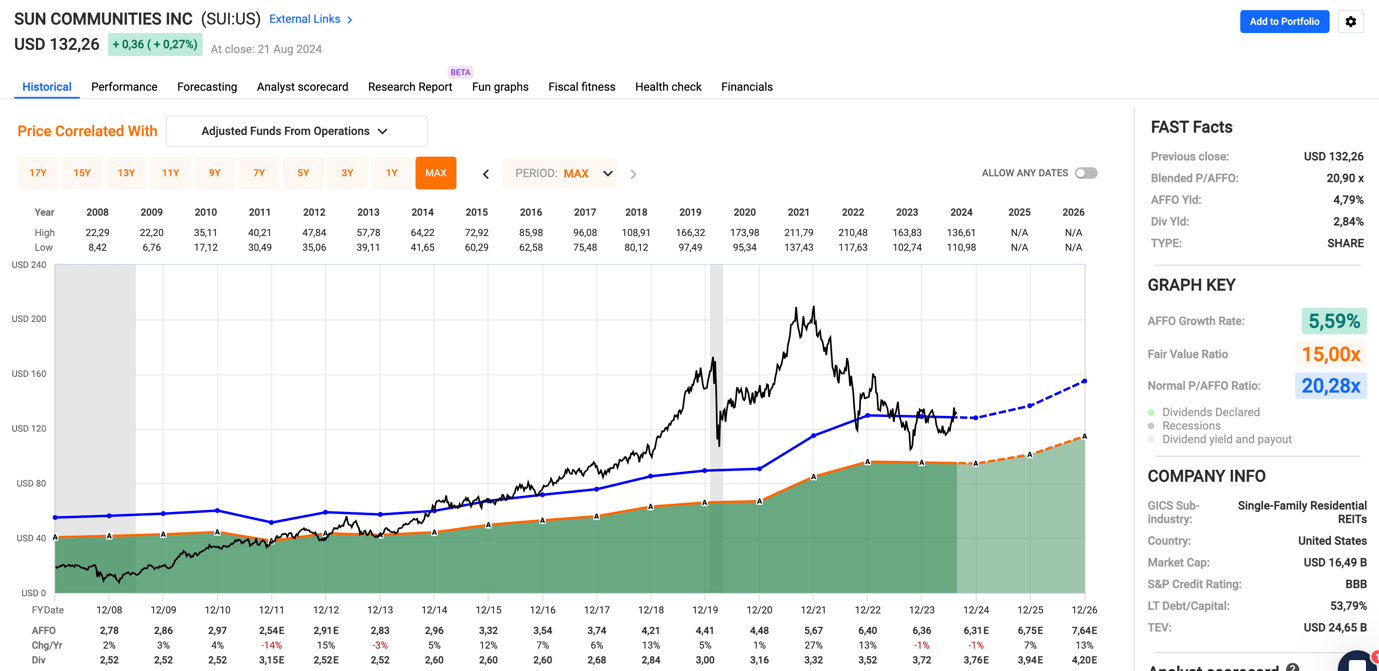Image resolution: width=1379 pixels, height=671 pixels.
Task: Expand the External Links chevron
Action: (x=349, y=20)
